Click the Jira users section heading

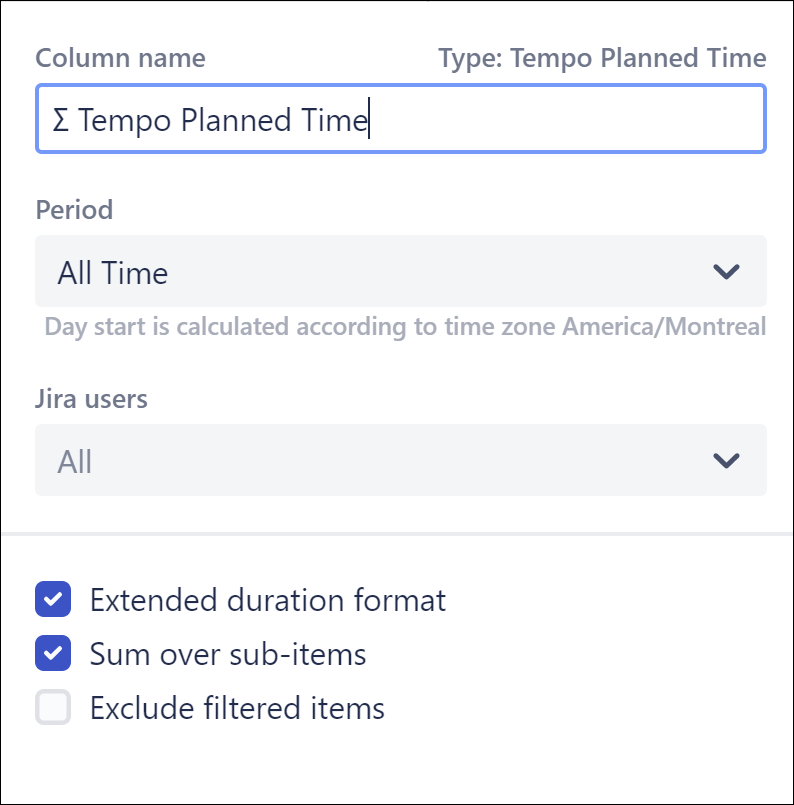[x=91, y=398]
